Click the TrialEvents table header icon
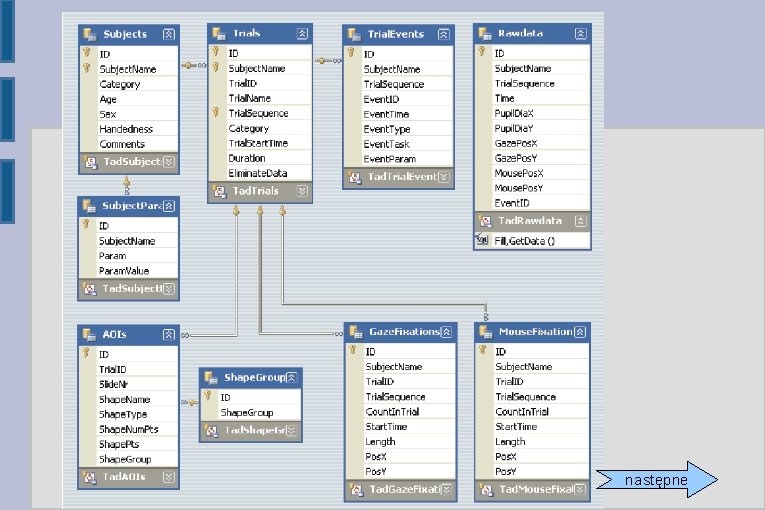 354,35
